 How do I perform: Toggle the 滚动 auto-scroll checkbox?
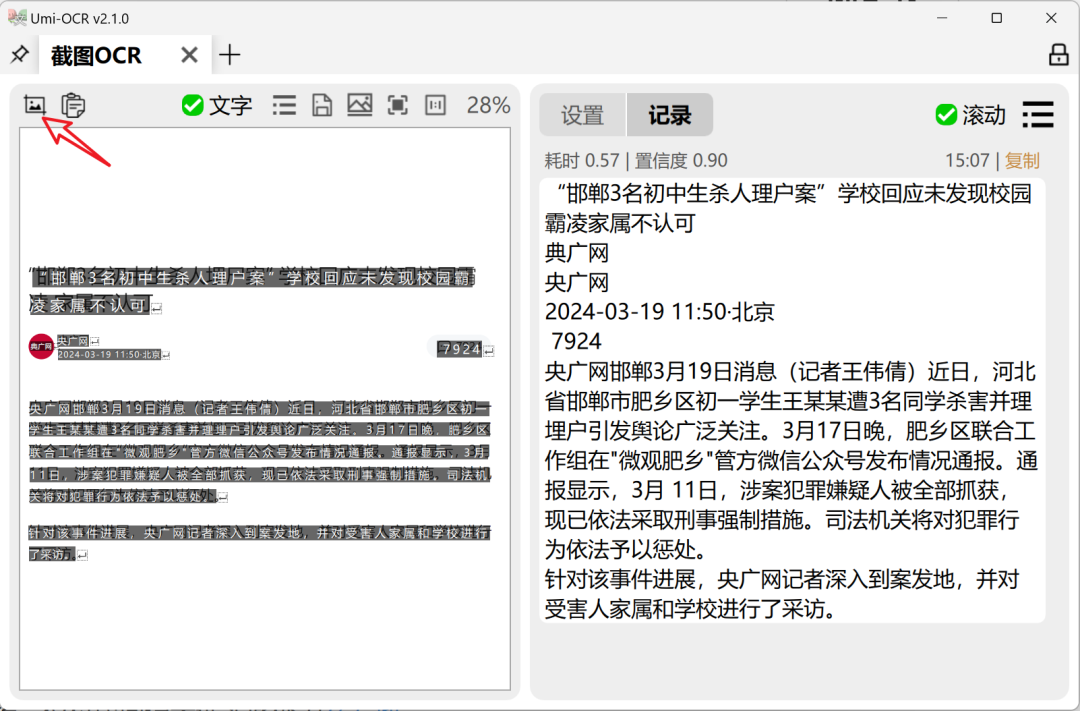click(946, 114)
